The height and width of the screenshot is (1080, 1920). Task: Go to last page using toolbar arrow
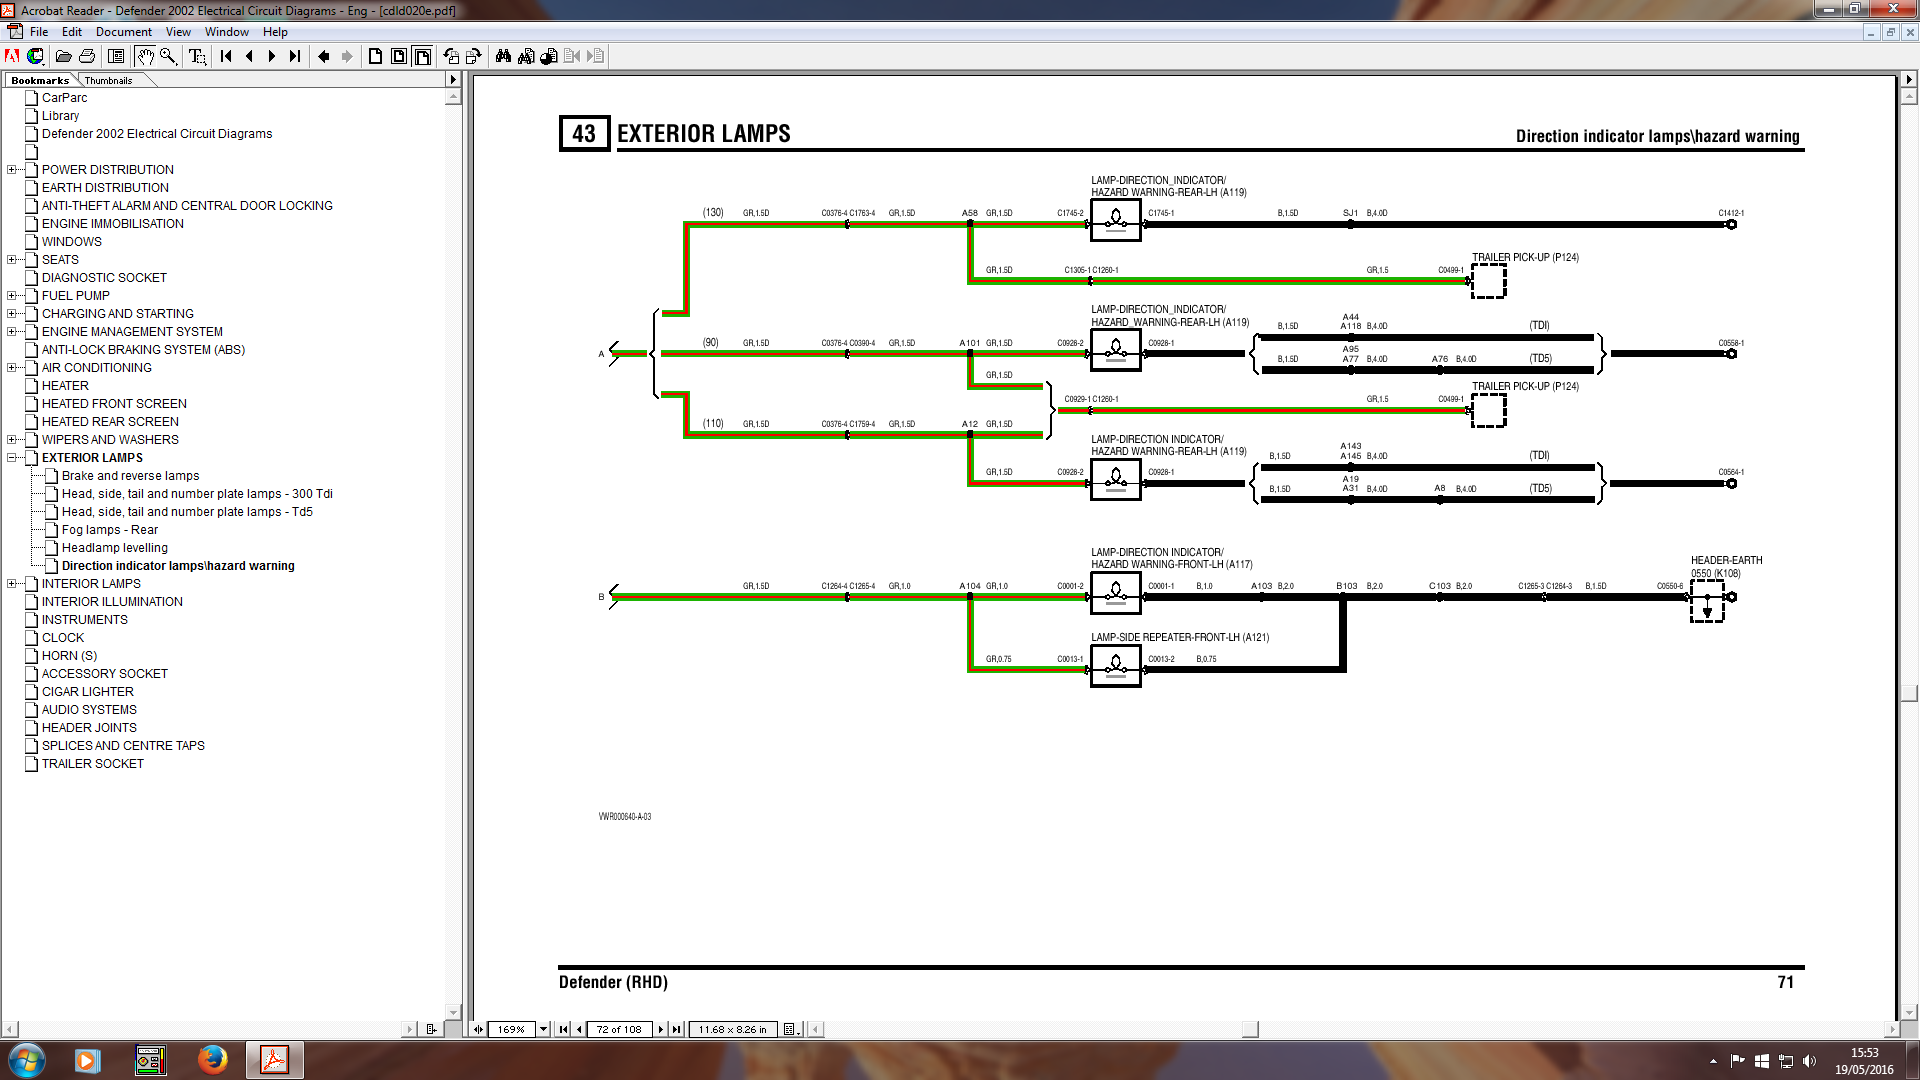point(295,56)
